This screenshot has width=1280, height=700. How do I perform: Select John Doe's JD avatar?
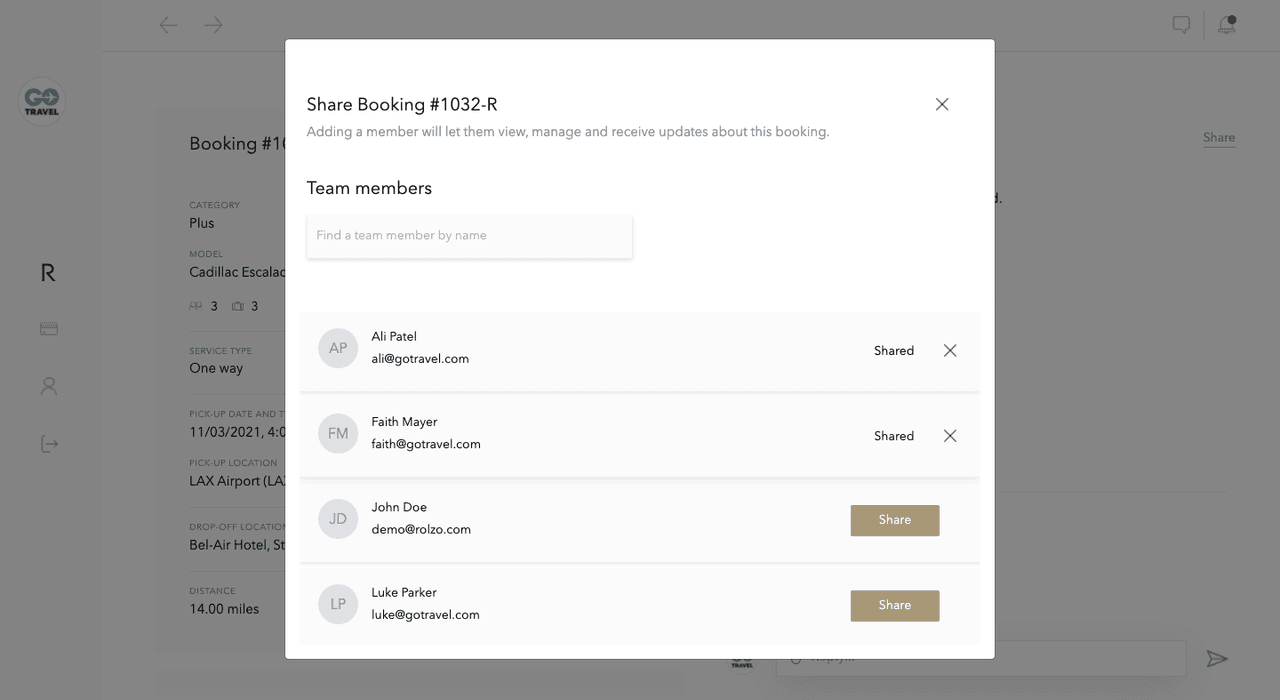pyautogui.click(x=338, y=519)
